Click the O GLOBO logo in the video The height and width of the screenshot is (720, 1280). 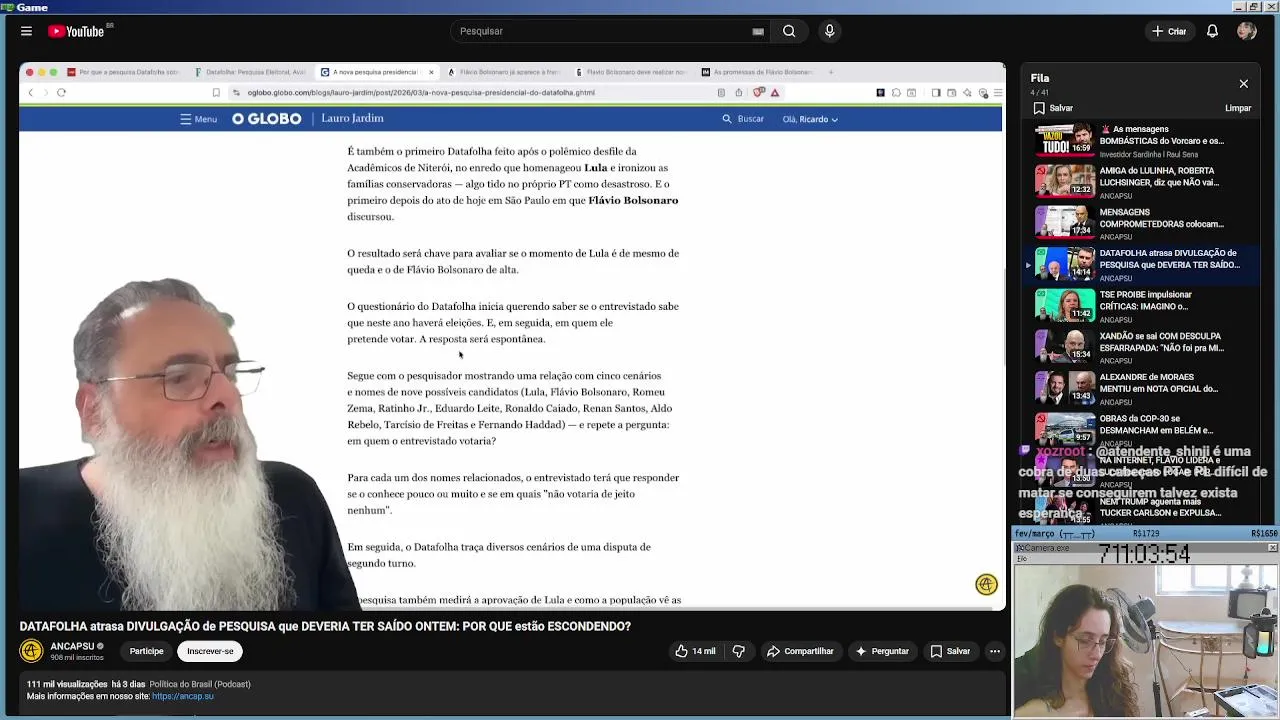266,119
